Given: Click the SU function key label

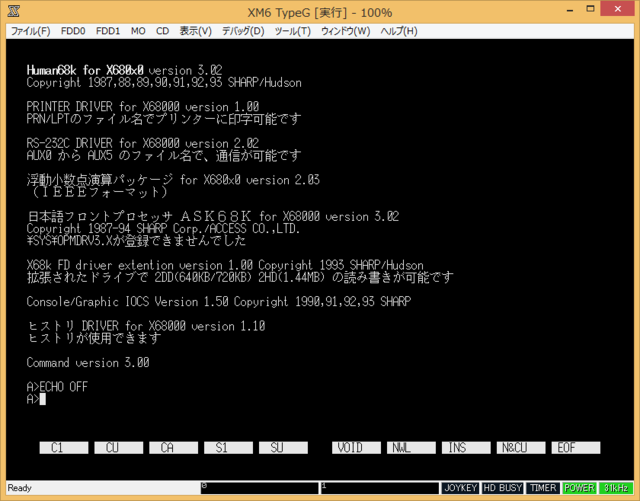Looking at the screenshot, I should coord(283,448).
